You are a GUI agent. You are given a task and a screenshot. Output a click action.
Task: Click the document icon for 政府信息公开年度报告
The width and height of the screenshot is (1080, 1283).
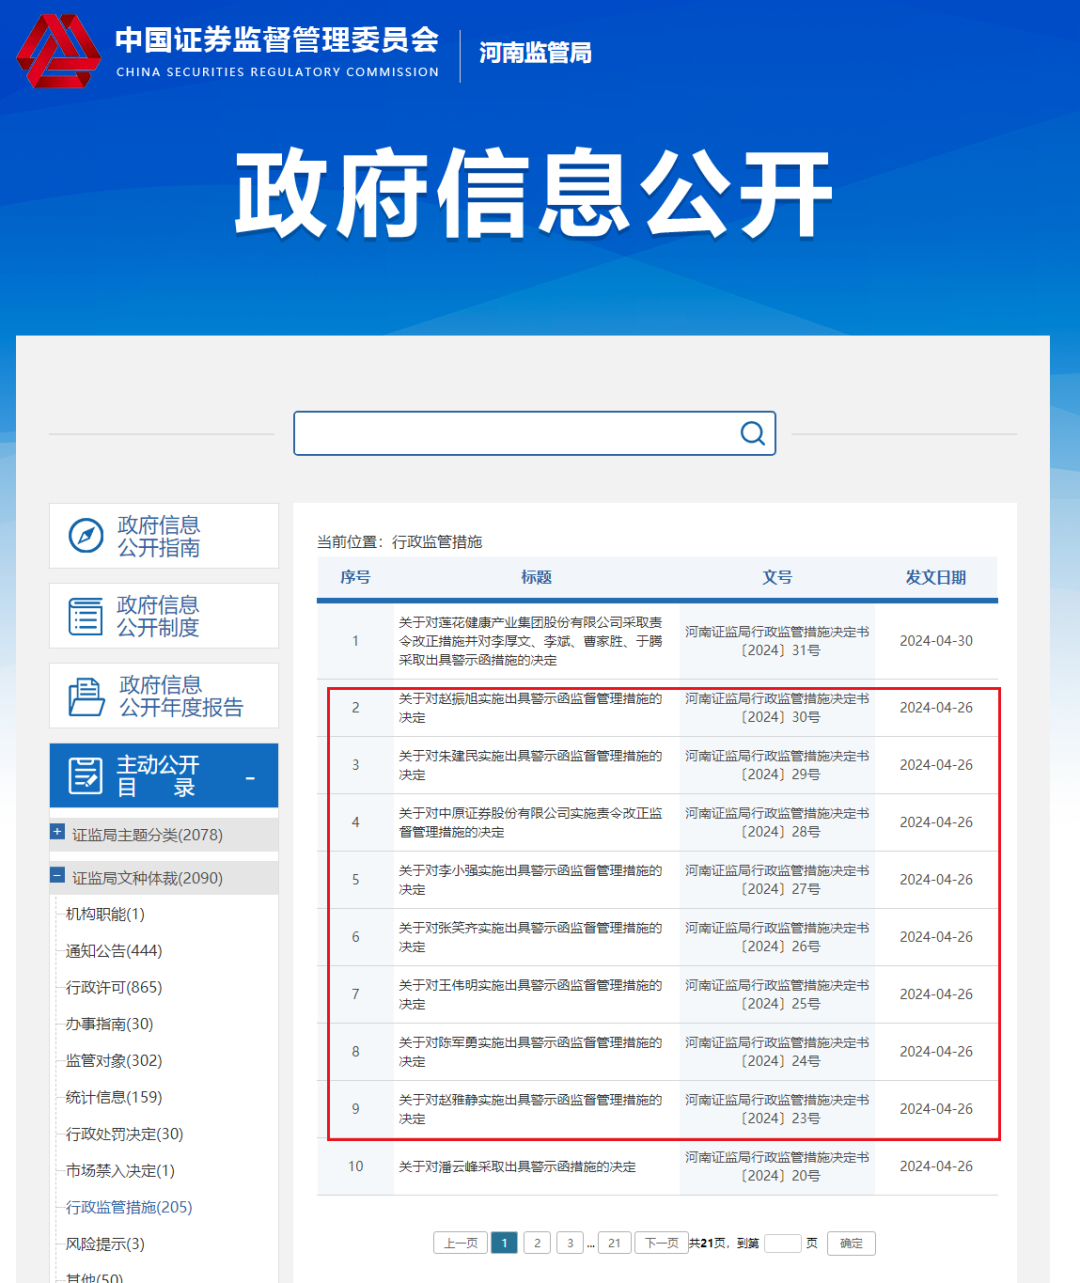pos(85,696)
